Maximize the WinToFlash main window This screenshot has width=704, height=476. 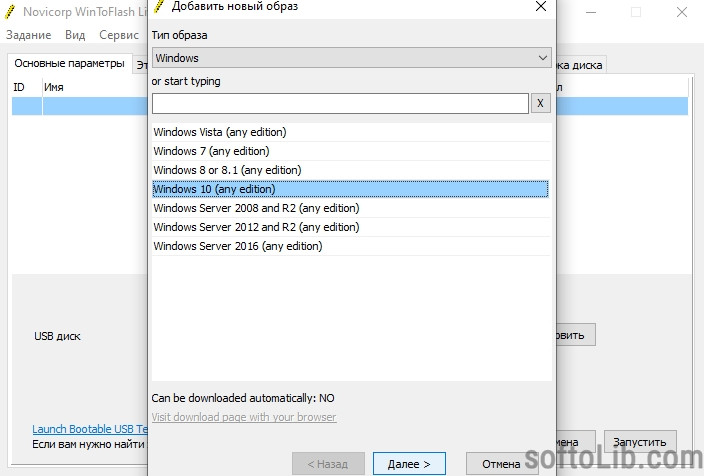(636, 12)
